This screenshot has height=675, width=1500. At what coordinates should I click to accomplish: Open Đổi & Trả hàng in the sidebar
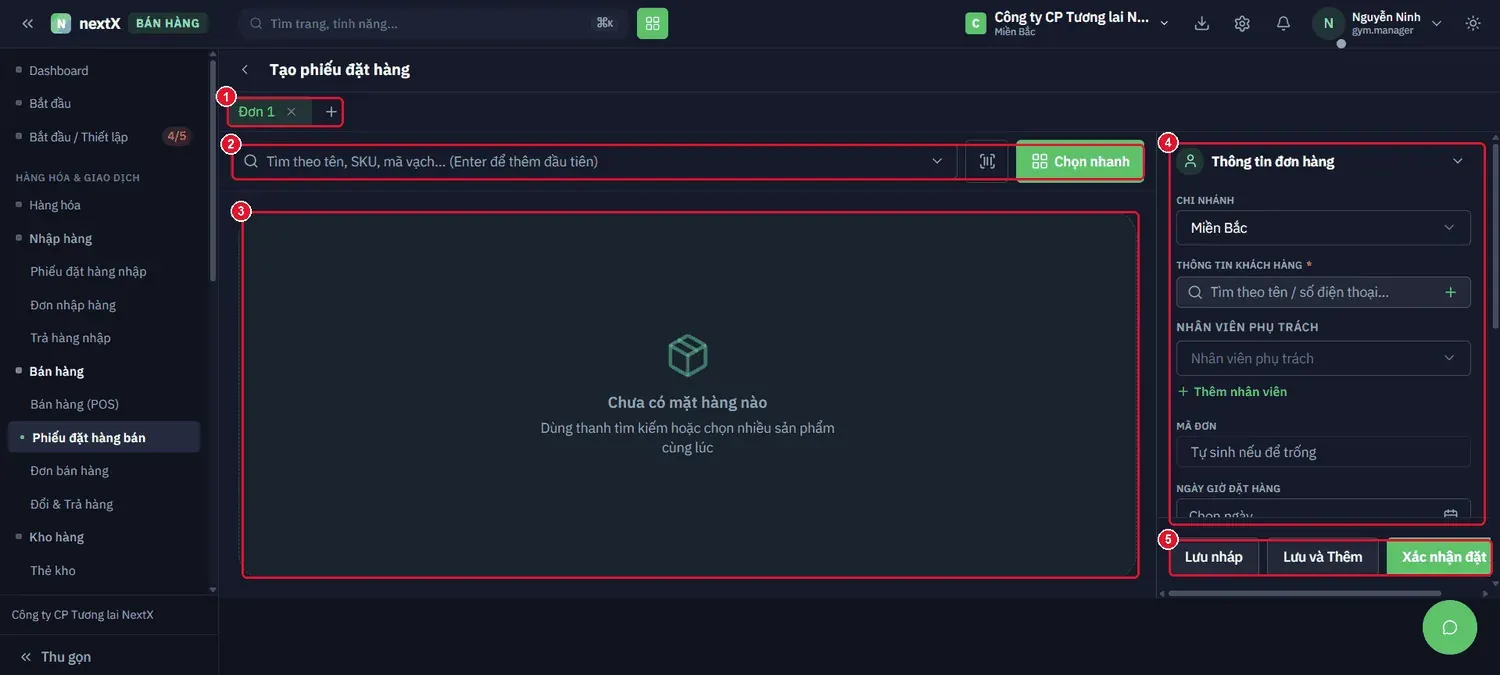(72, 504)
